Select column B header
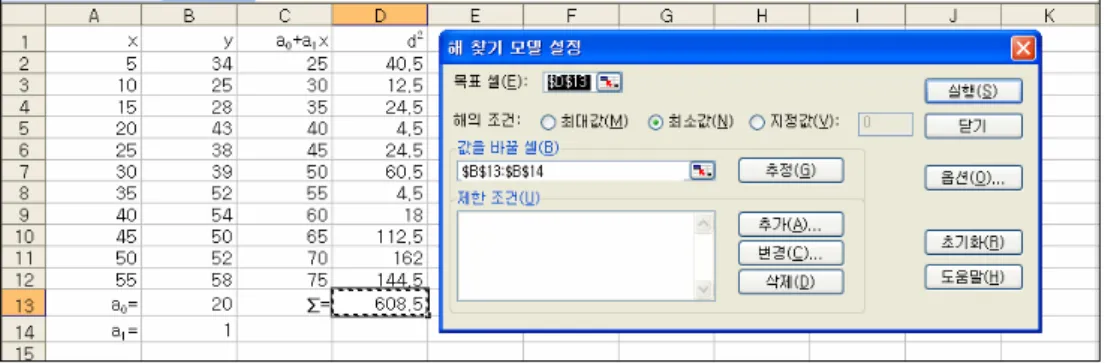The width and height of the screenshot is (1108, 363). coord(189,16)
